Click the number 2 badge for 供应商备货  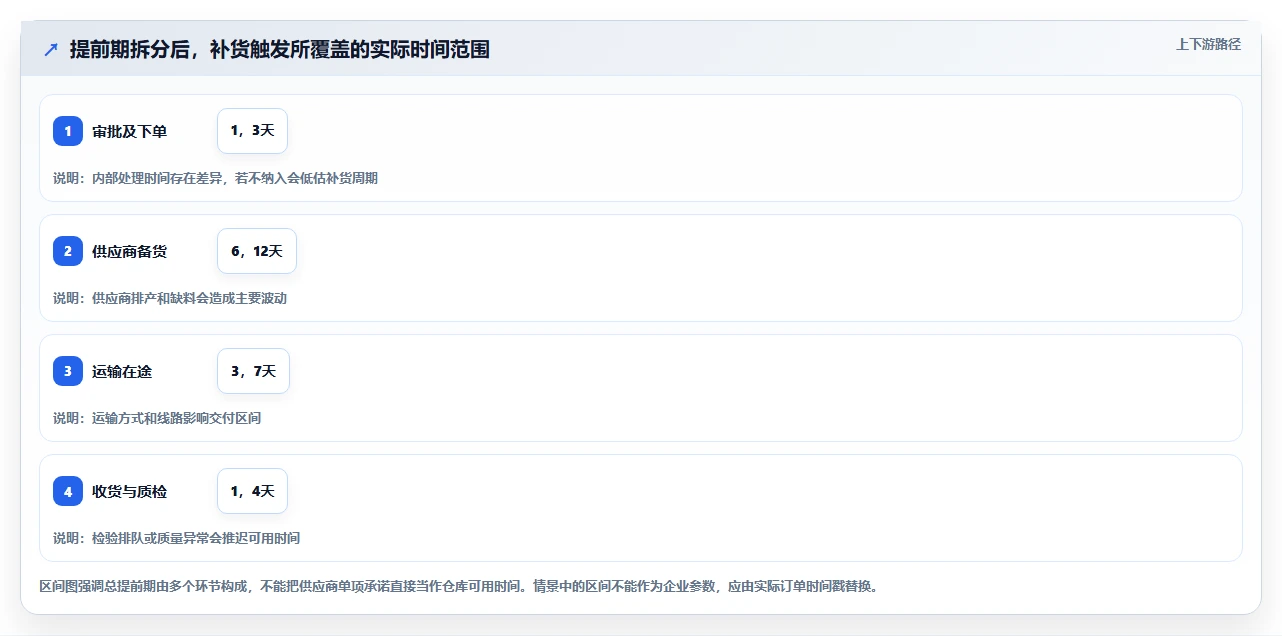point(68,251)
